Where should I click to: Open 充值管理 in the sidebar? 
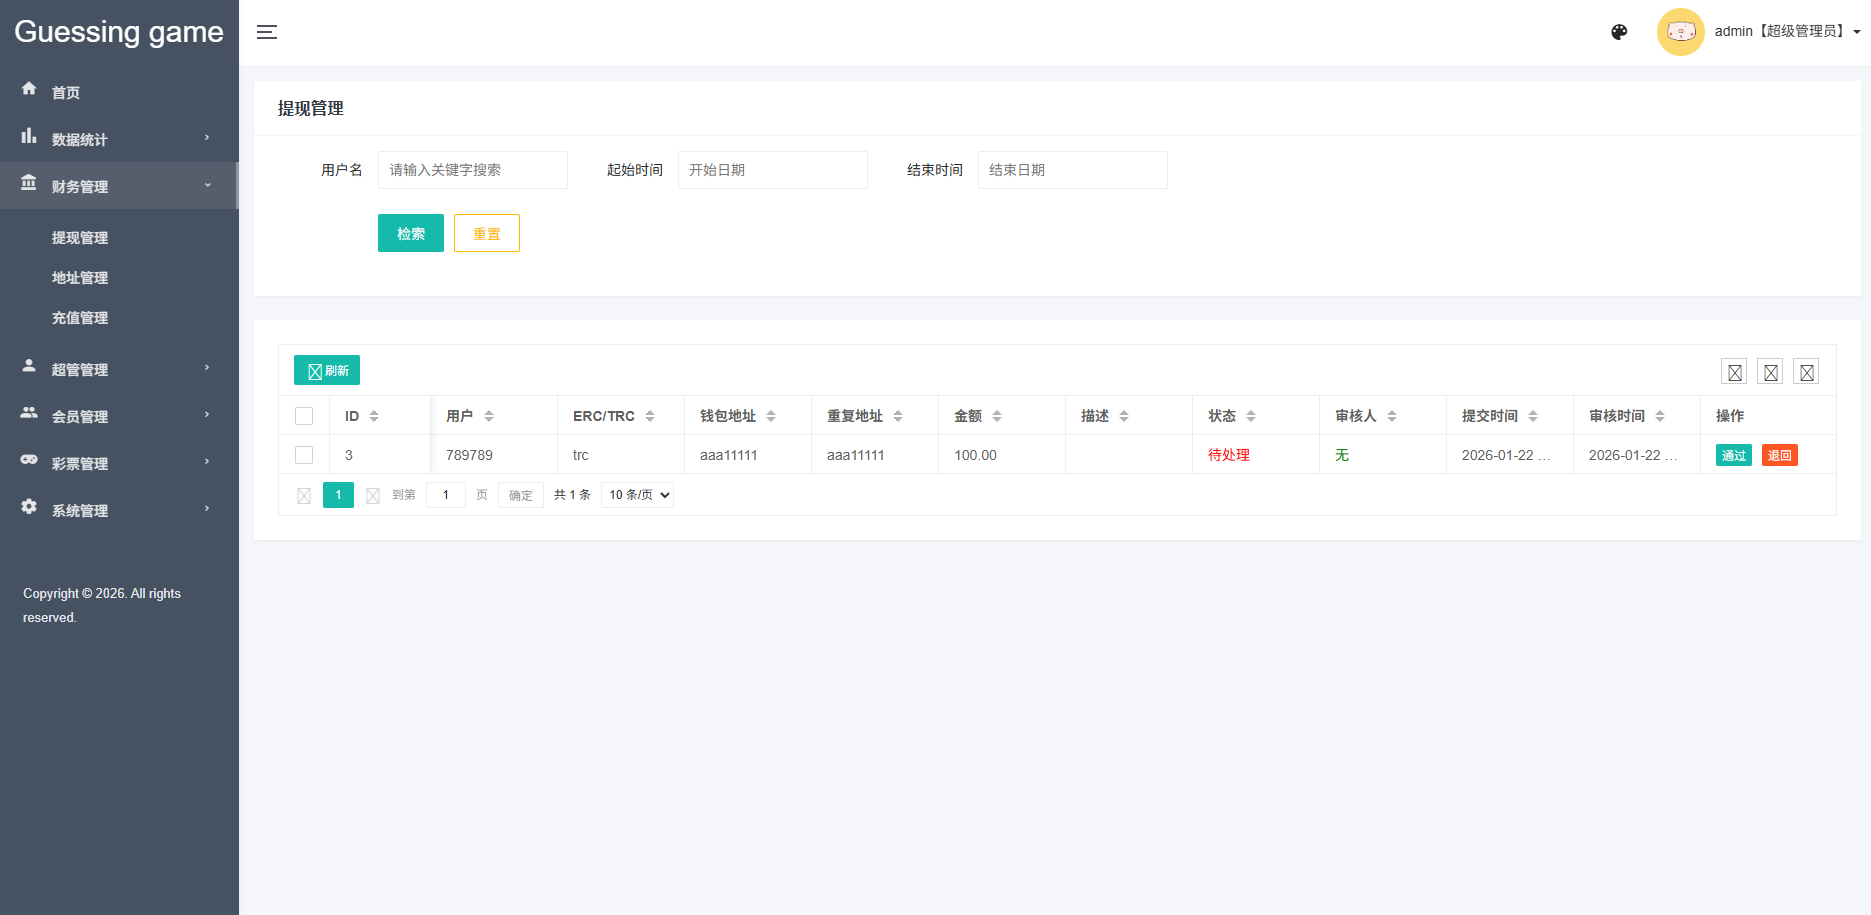[80, 318]
